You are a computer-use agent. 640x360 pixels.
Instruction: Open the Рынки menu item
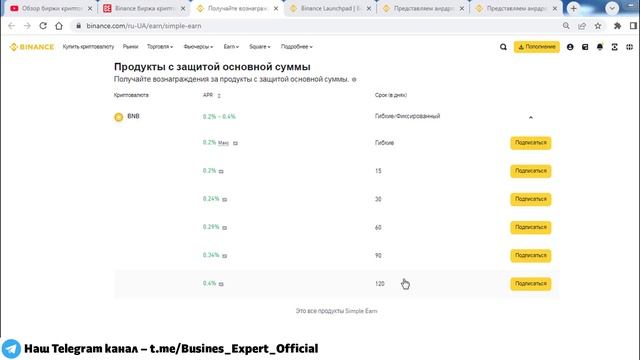click(131, 47)
